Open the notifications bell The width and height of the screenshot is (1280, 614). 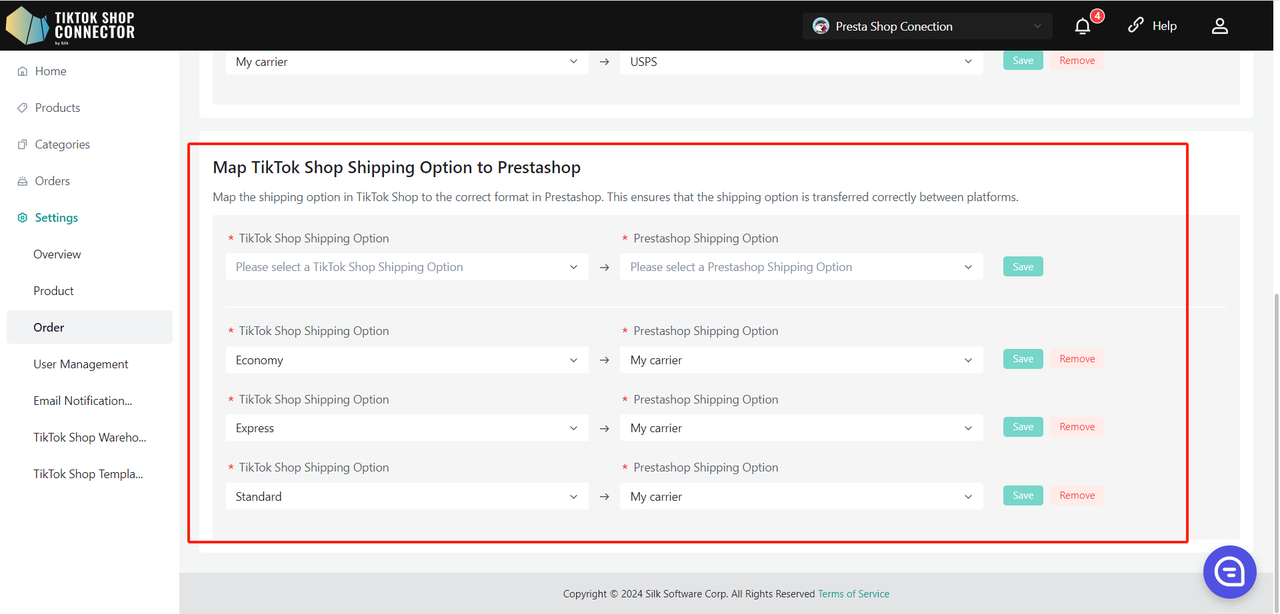(x=1083, y=26)
